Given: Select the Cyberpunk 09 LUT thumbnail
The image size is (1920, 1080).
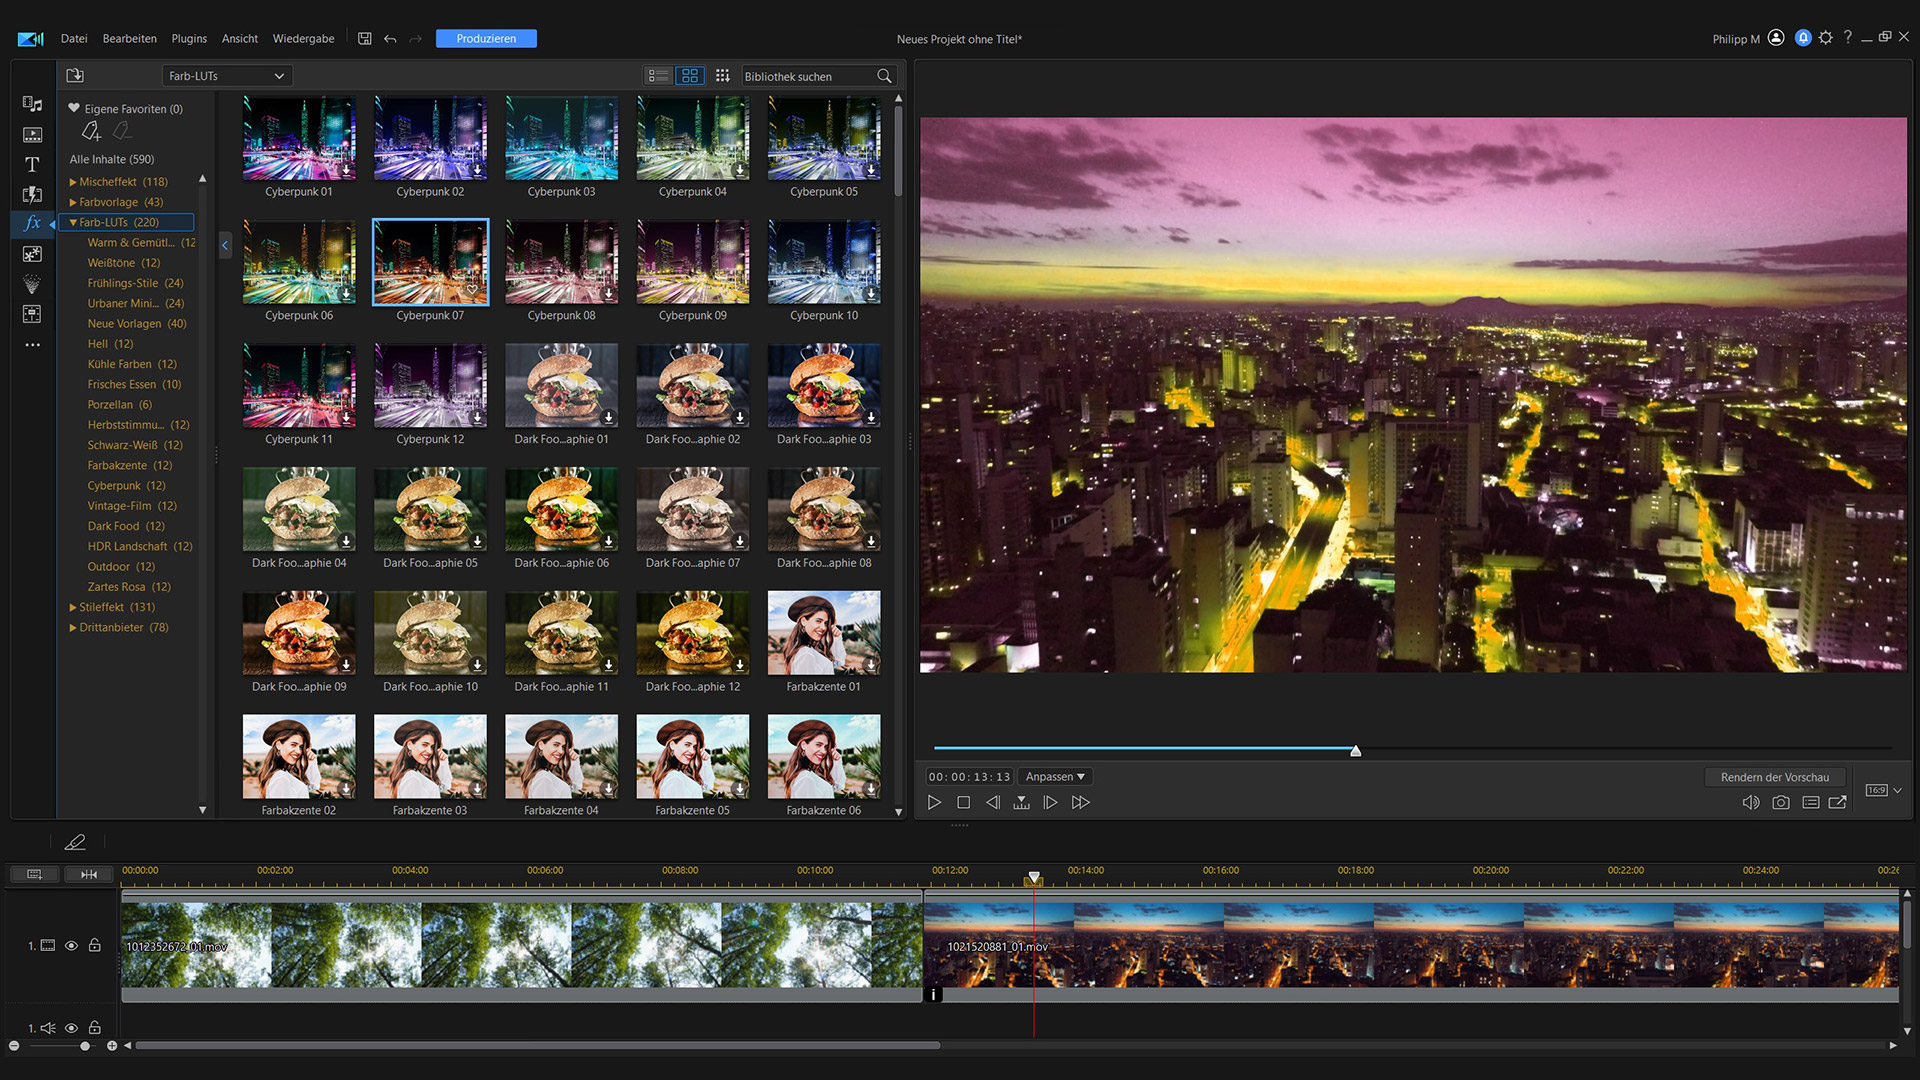Looking at the screenshot, I should 692,263.
